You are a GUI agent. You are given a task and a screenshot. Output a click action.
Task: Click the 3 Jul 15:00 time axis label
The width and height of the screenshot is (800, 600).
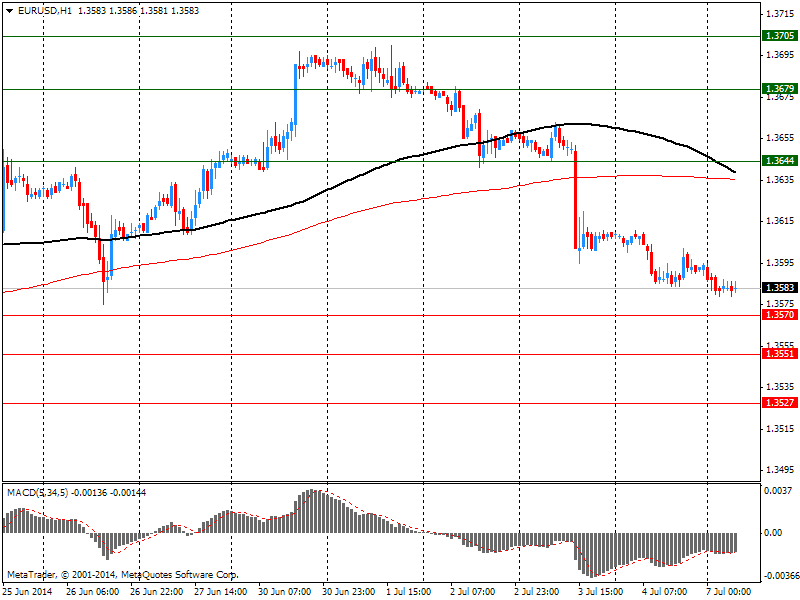(x=601, y=592)
